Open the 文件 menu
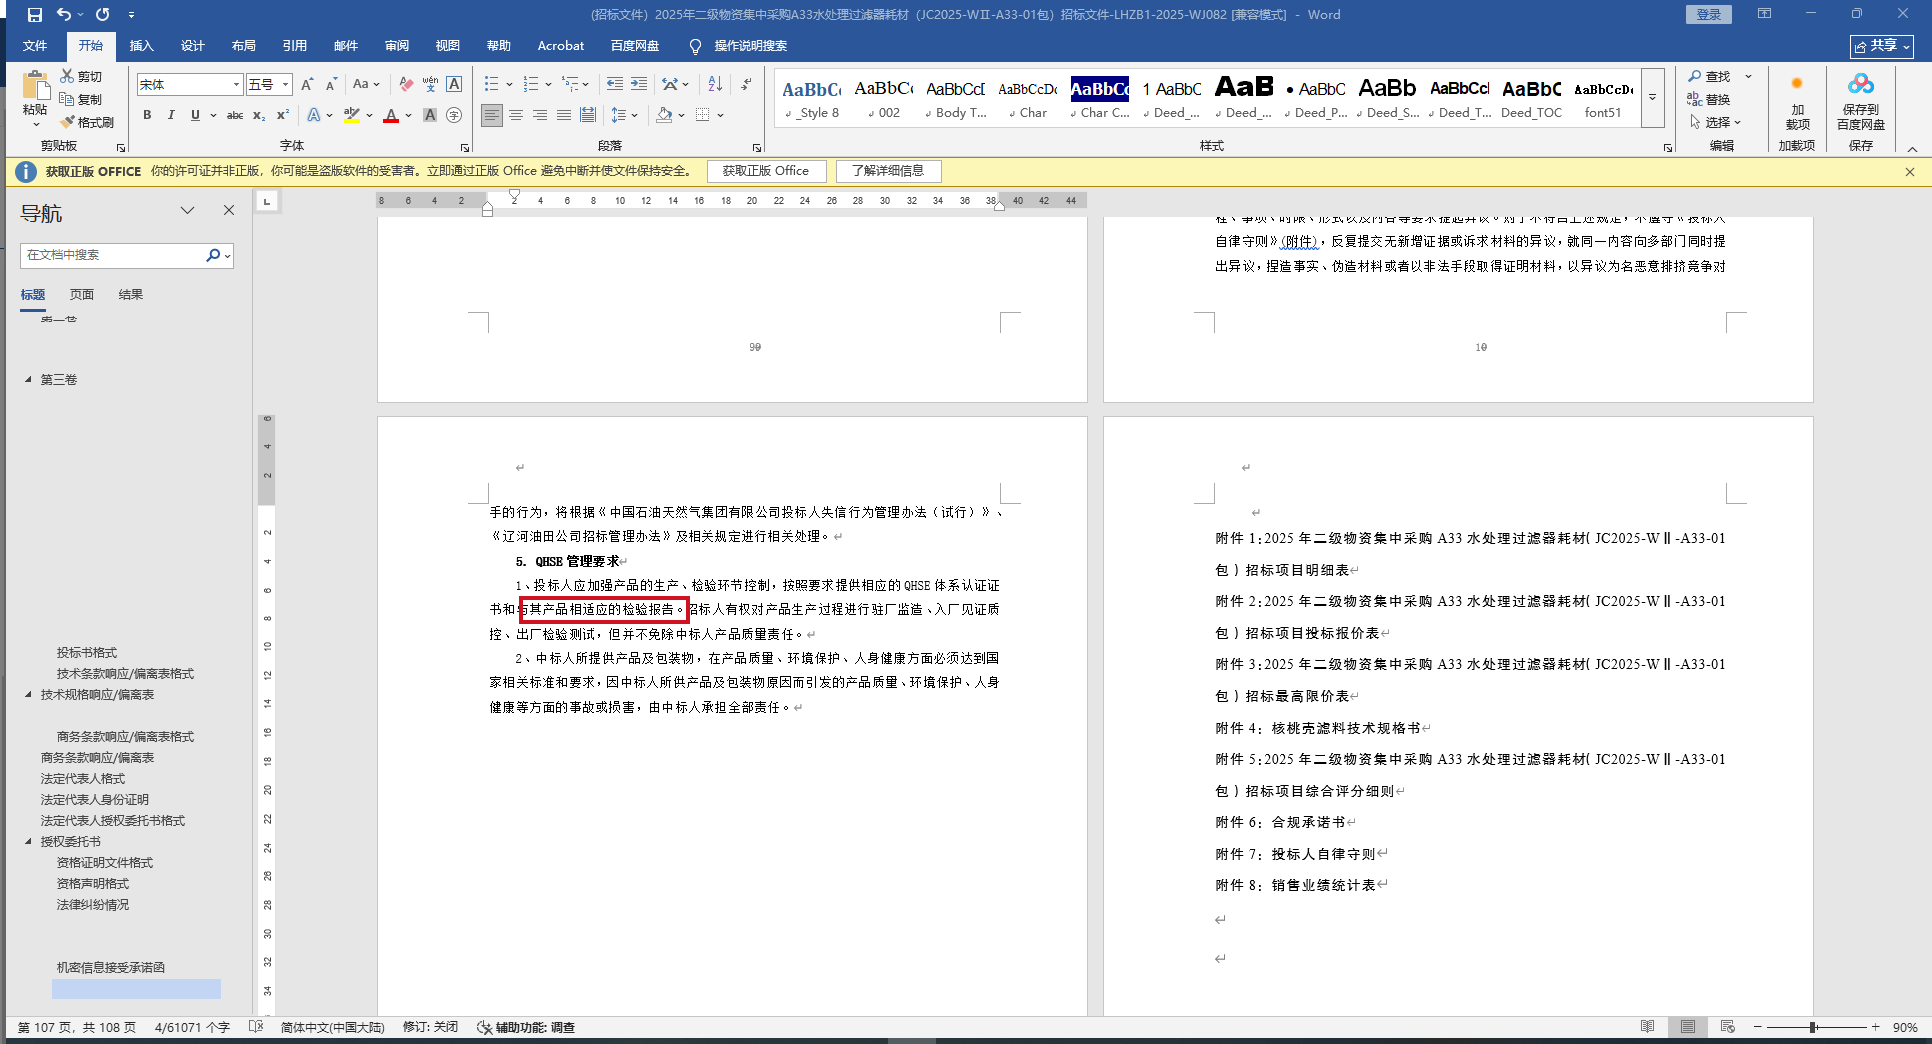1932x1044 pixels. click(x=35, y=46)
